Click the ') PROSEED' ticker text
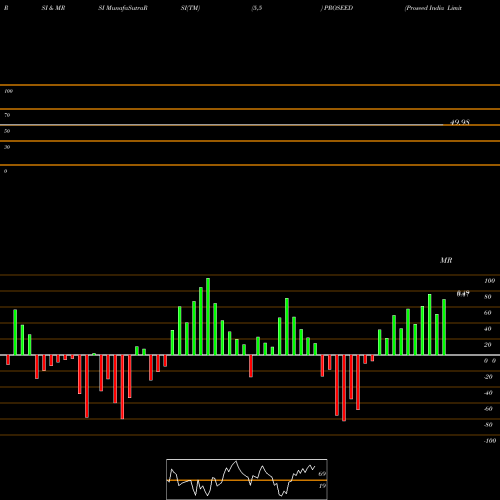The width and height of the screenshot is (500, 500). pyautogui.click(x=337, y=8)
